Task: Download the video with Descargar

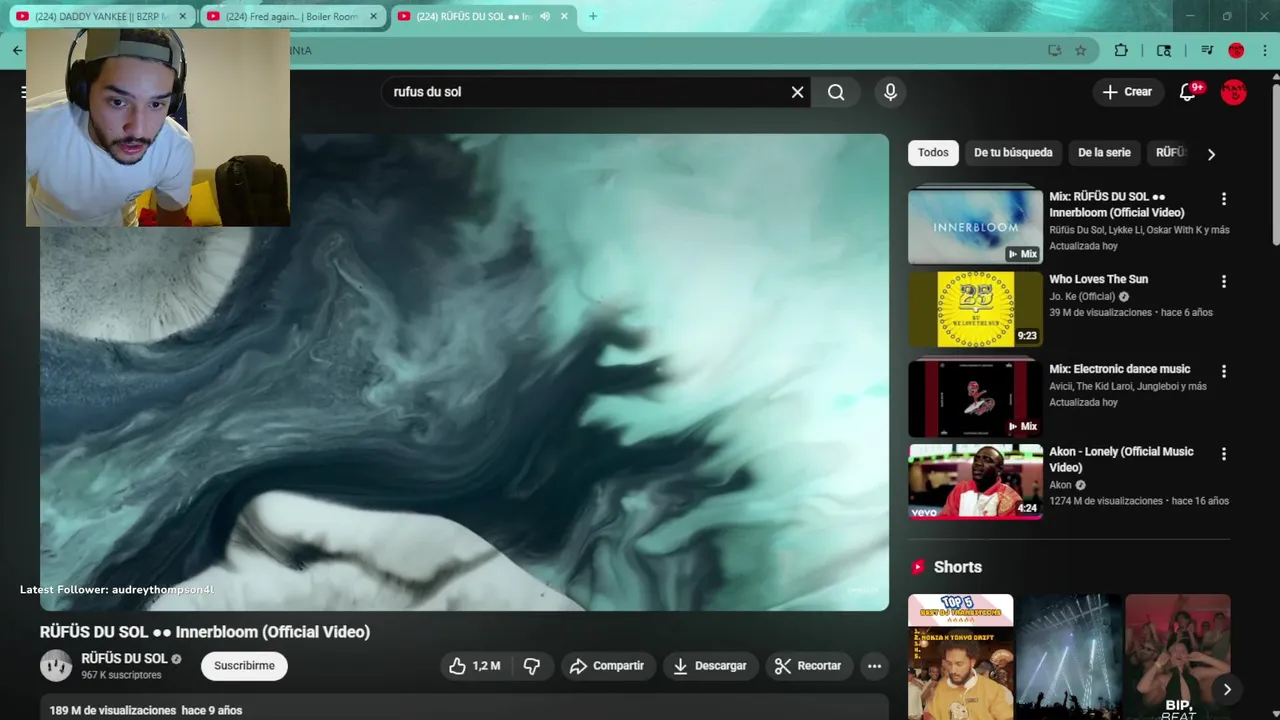Action: coord(710,666)
